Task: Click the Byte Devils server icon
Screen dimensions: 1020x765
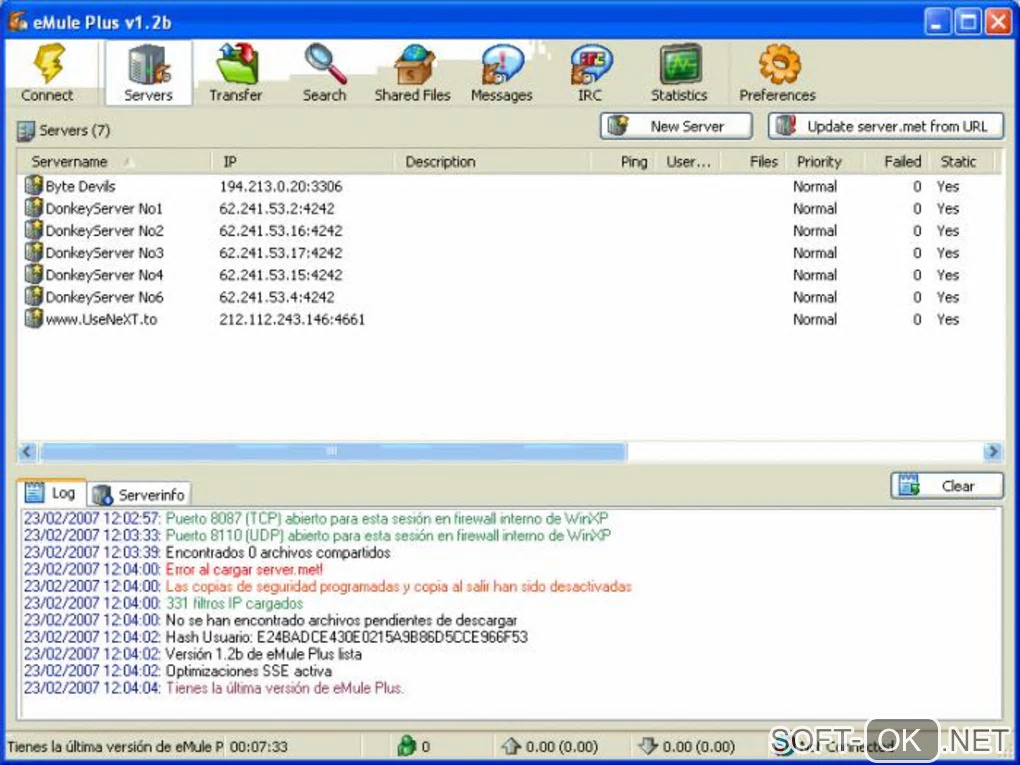Action: (33, 185)
